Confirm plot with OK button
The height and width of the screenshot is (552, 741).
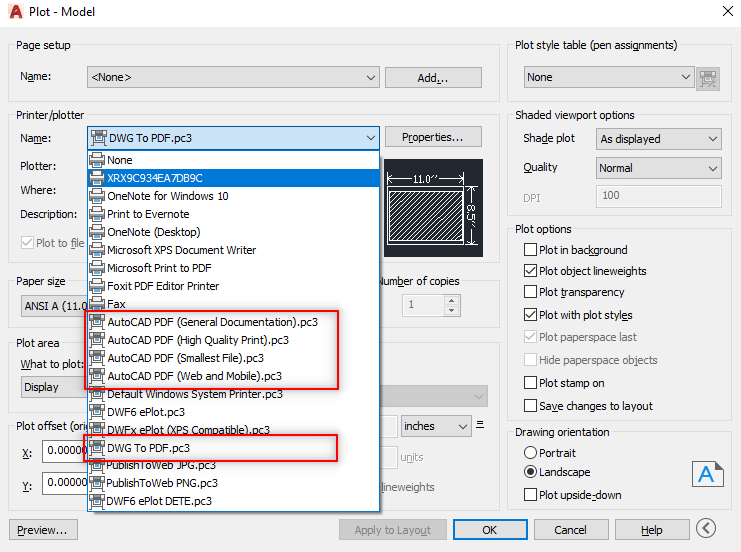(x=490, y=530)
